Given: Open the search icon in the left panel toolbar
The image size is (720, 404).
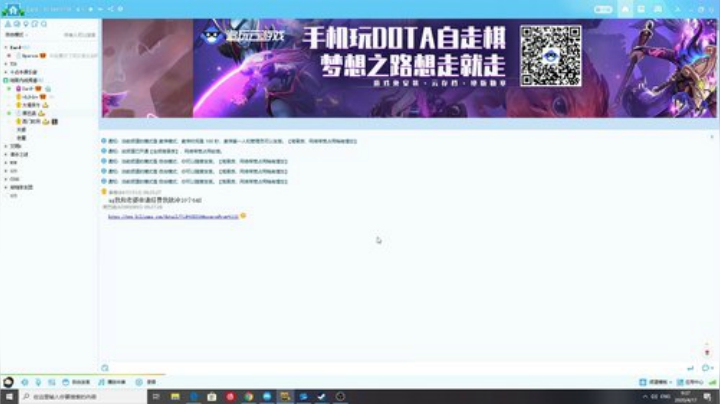Looking at the screenshot, I should tap(44, 23).
